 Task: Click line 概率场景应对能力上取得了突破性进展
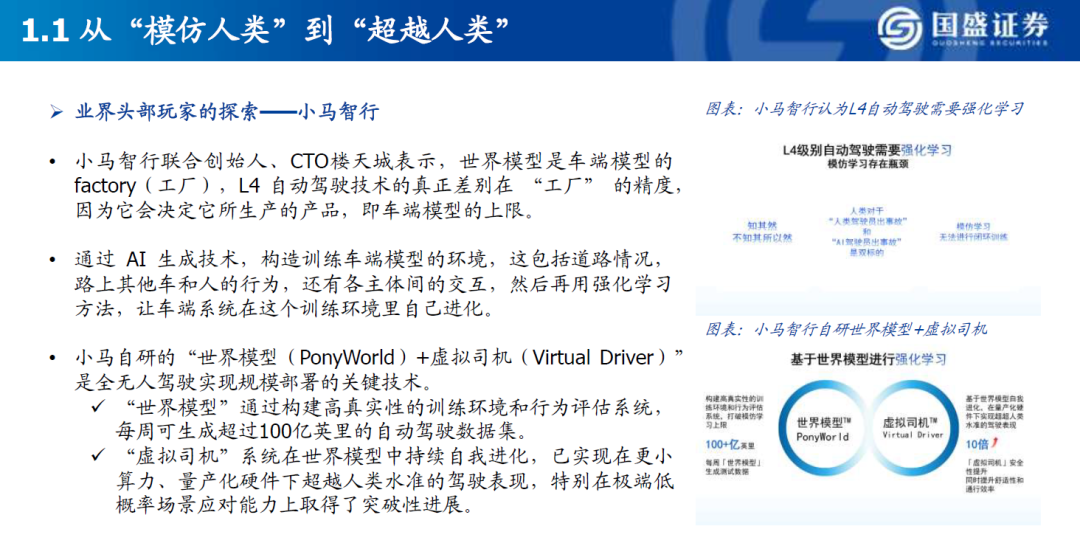pyautogui.click(x=294, y=505)
